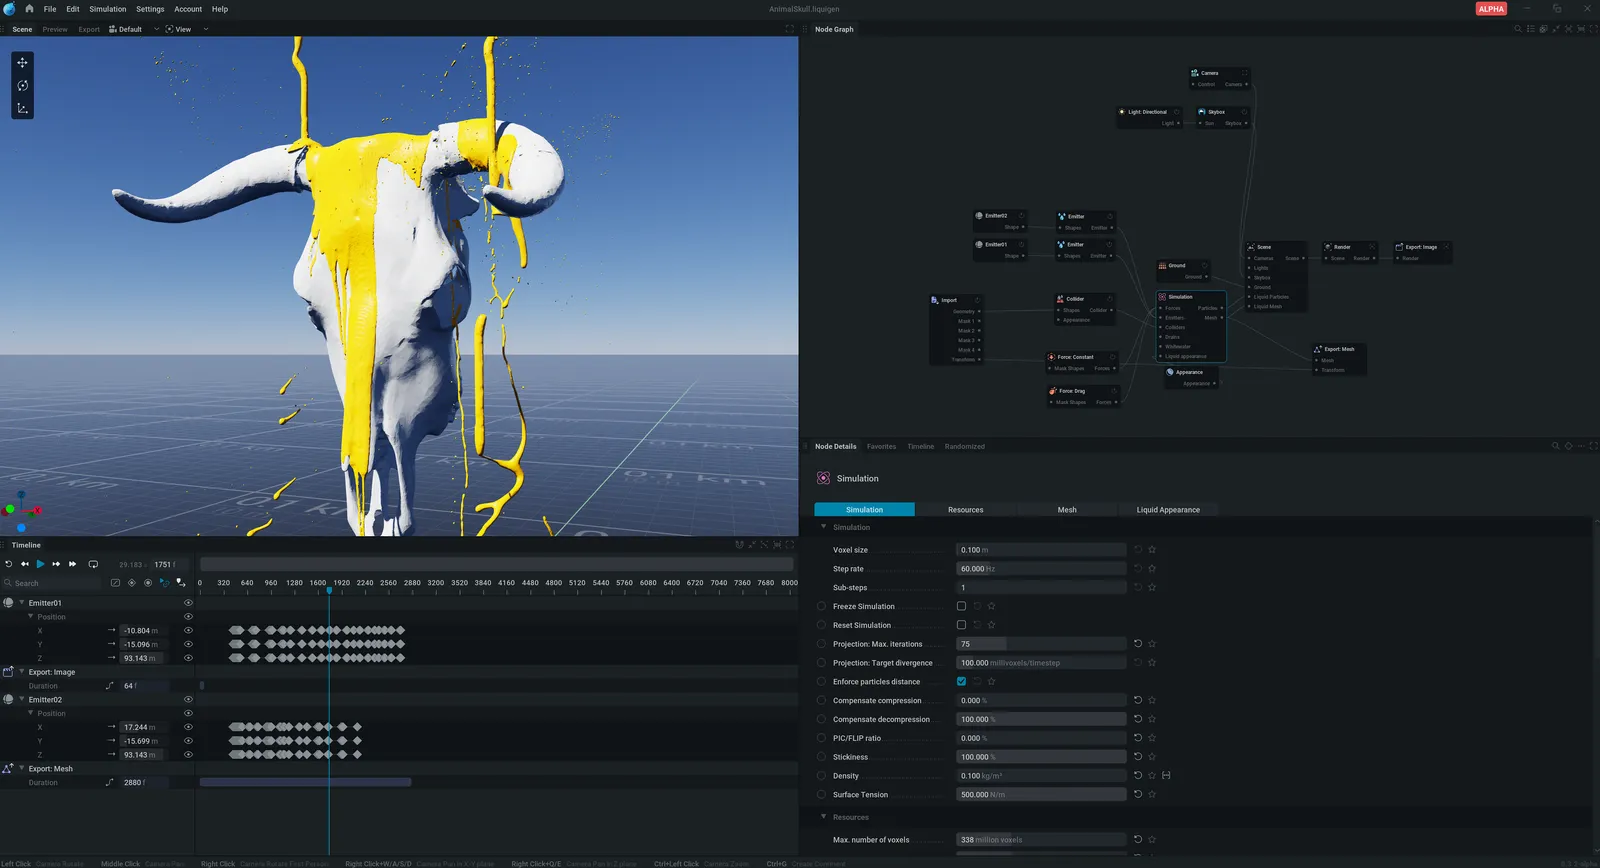Toggle loop playback in the timeline
1600x868 pixels.
(x=93, y=564)
